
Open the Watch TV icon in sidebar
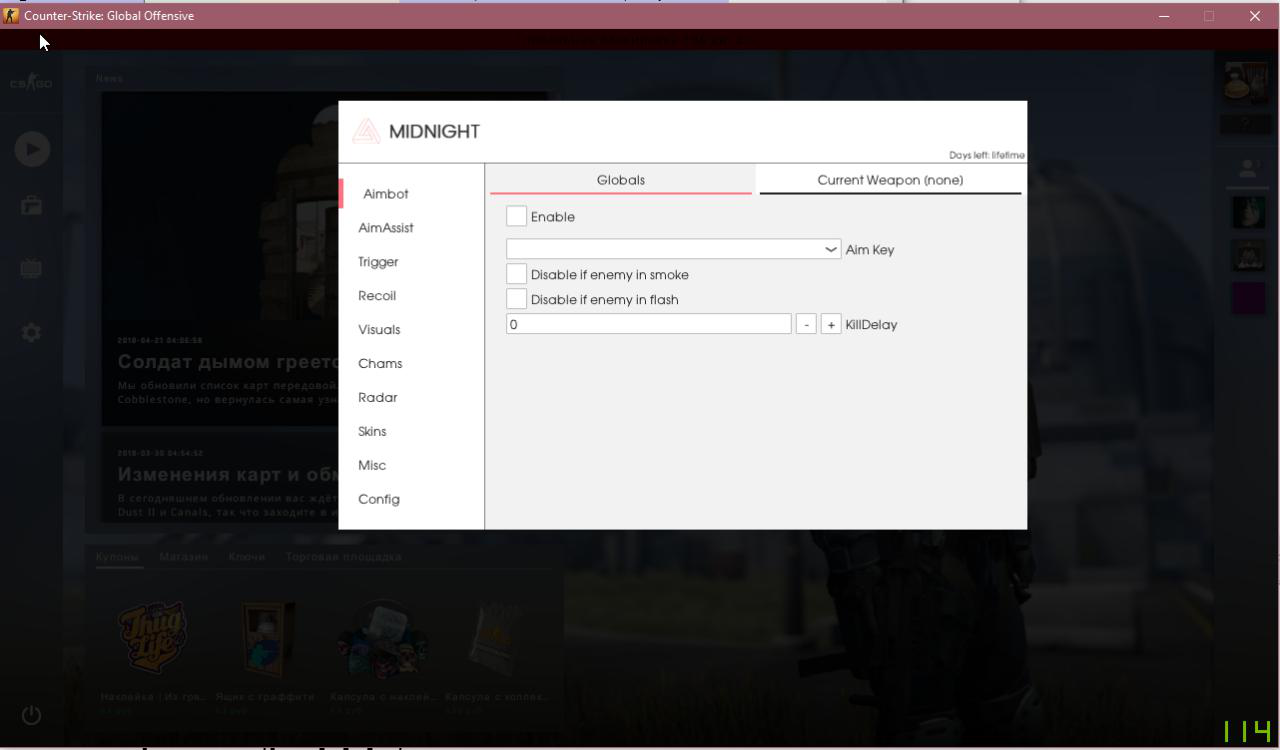32,268
